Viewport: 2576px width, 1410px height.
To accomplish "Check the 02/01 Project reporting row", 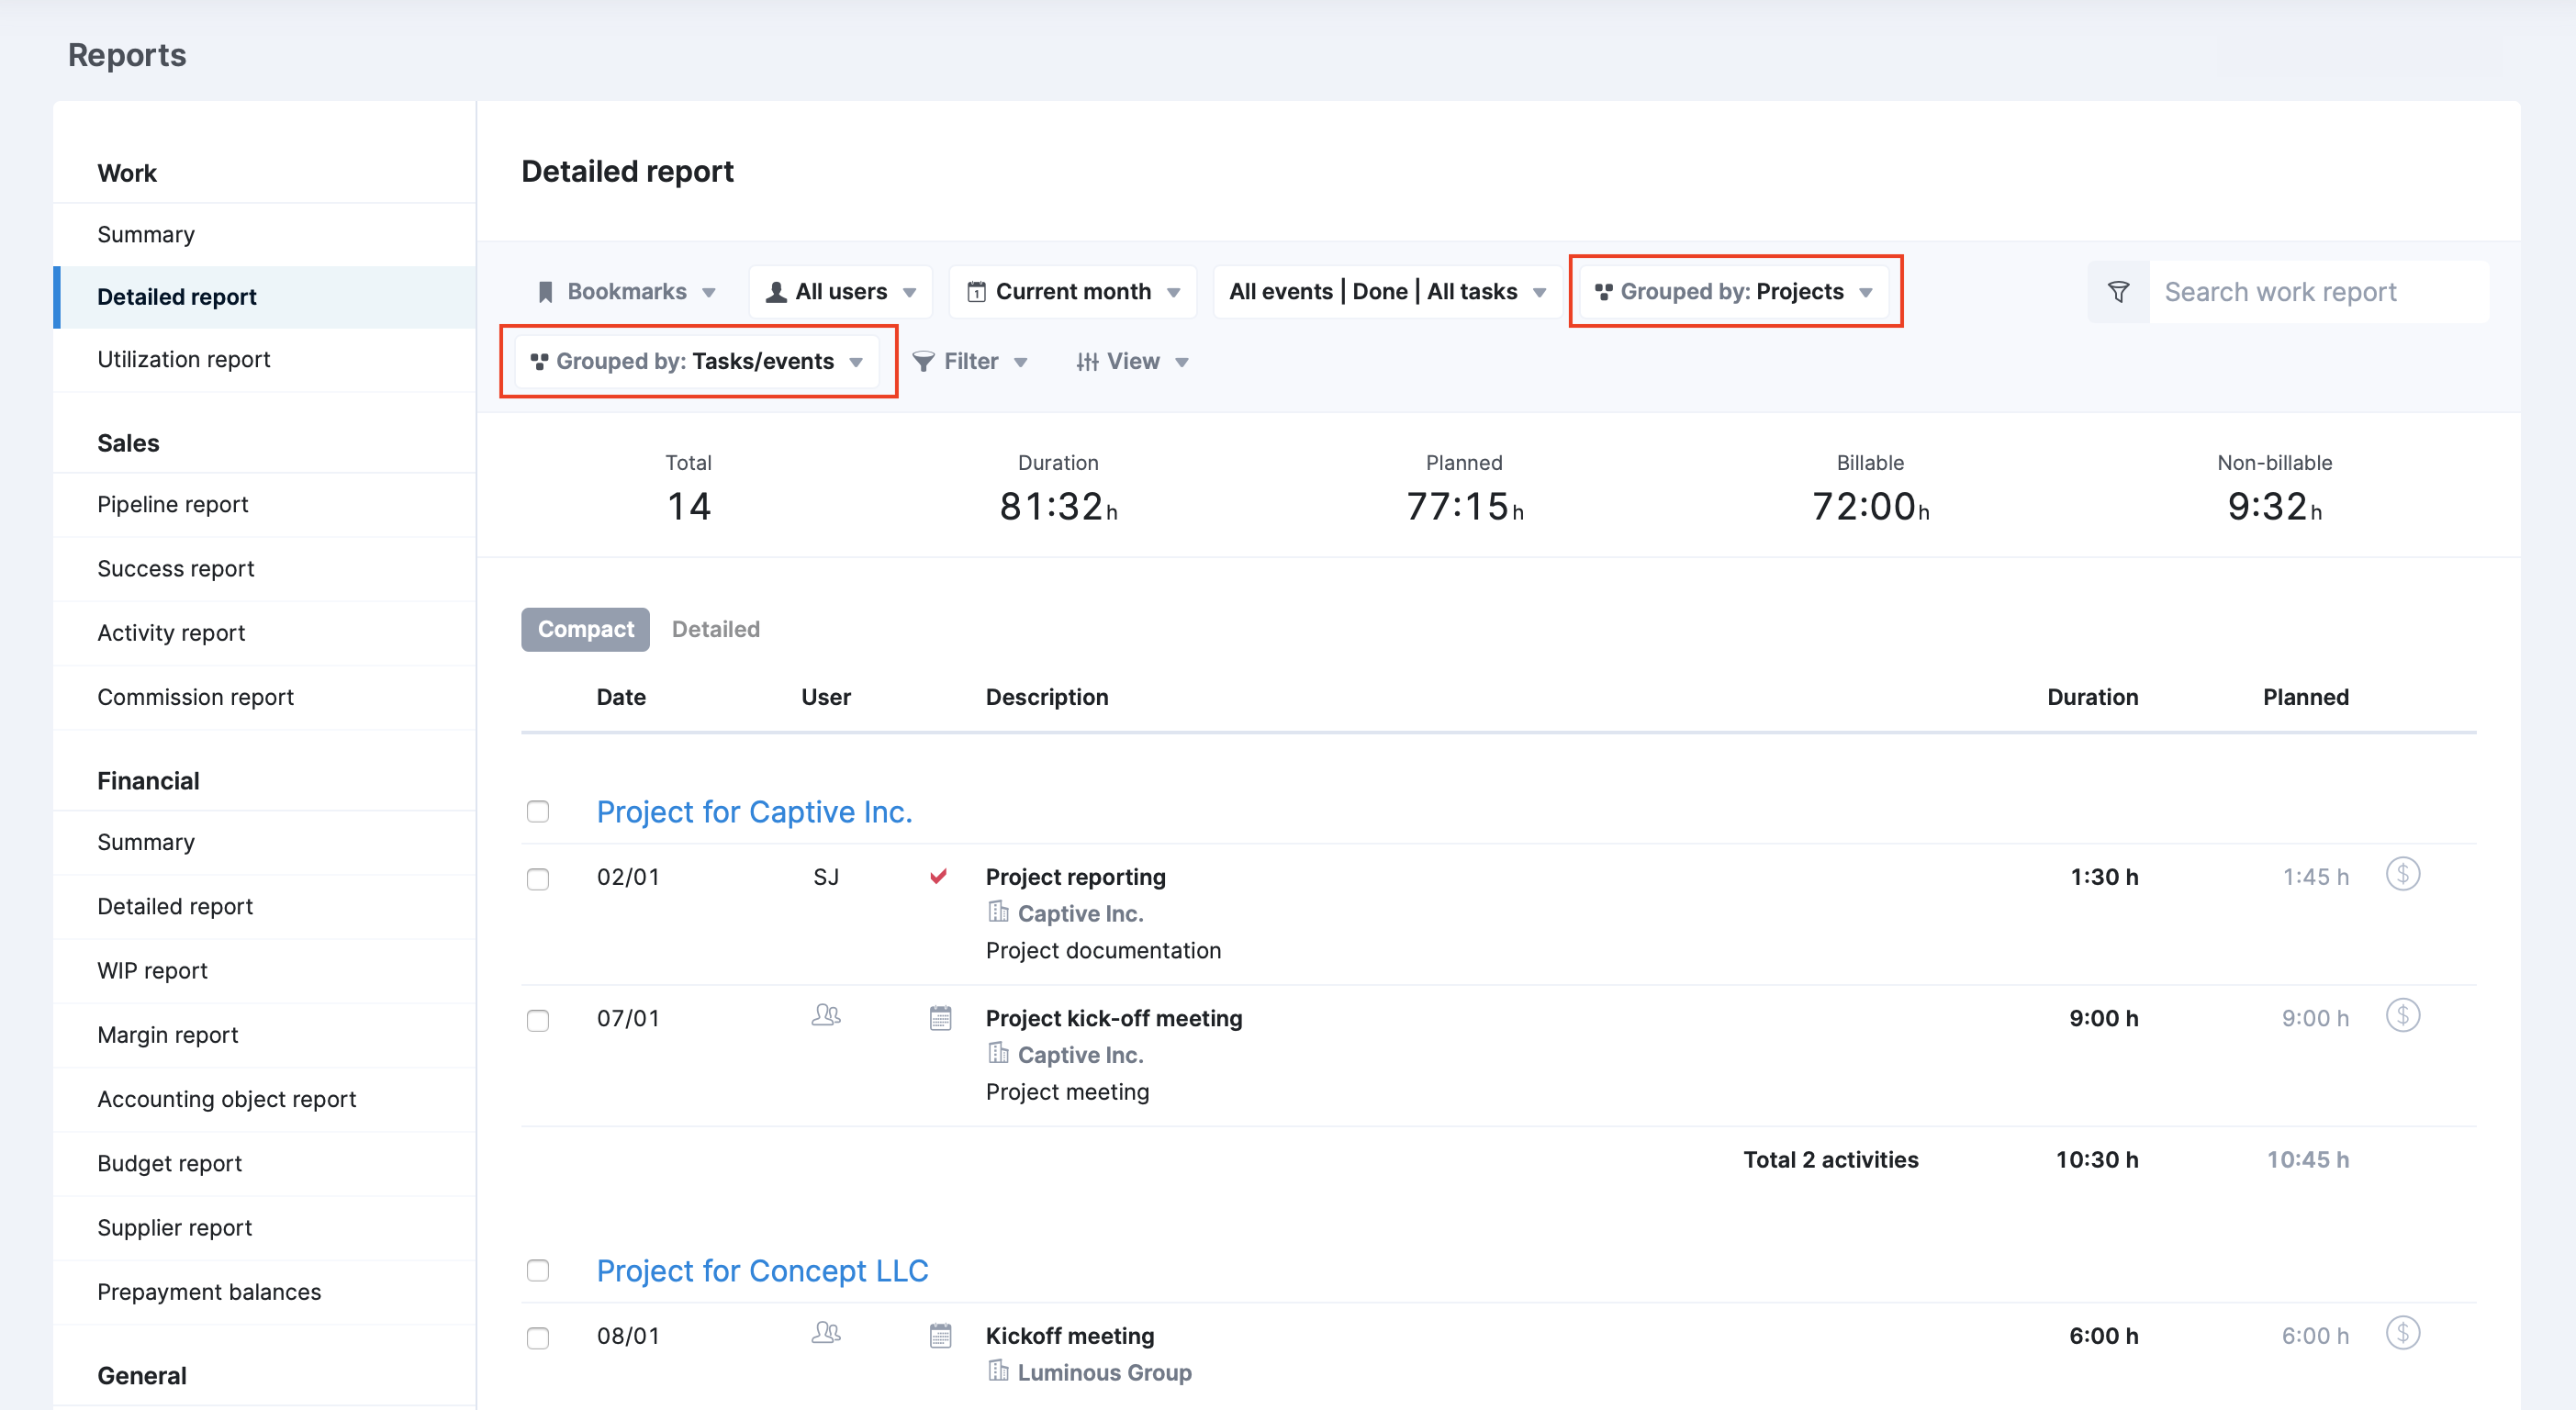I will tap(538, 879).
